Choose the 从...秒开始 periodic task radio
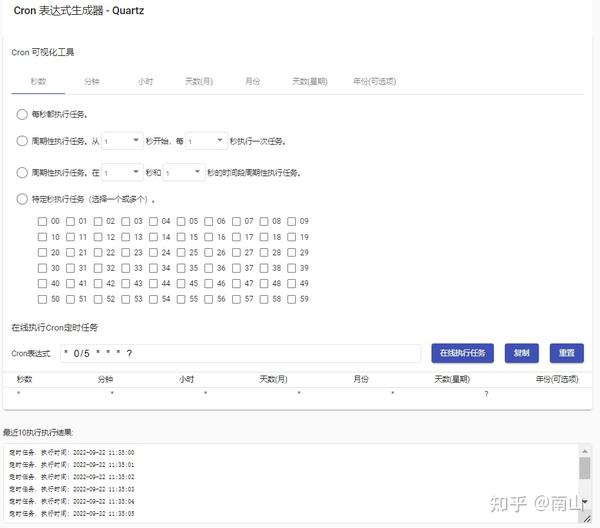This screenshot has width=600, height=528. point(22,141)
